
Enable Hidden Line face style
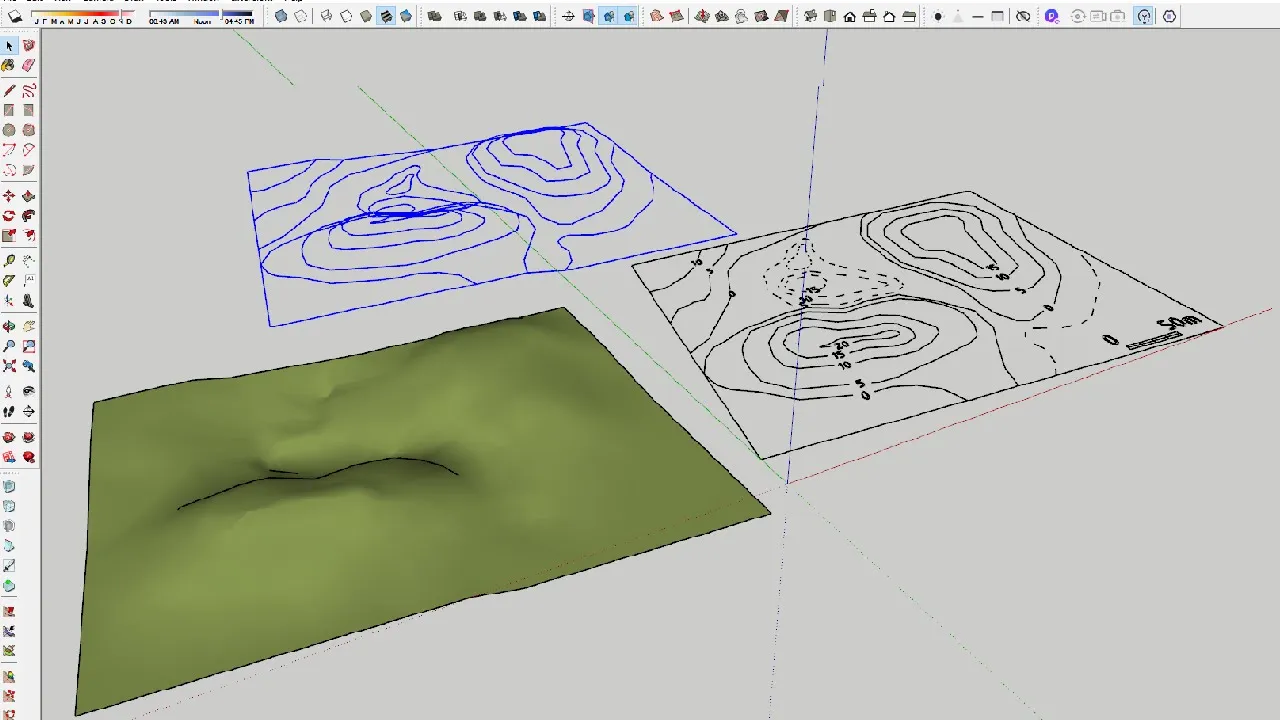click(x=346, y=16)
